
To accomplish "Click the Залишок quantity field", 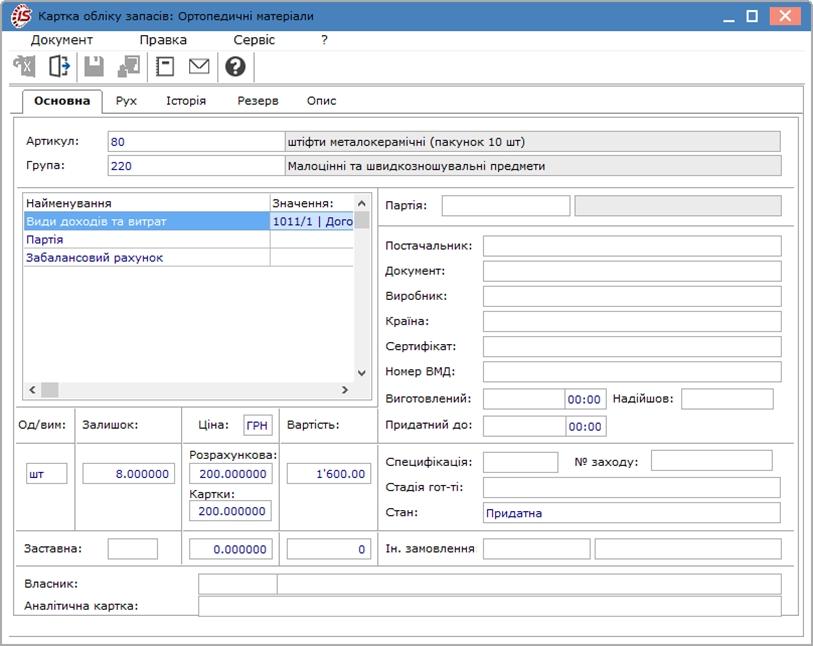I will (x=129, y=474).
